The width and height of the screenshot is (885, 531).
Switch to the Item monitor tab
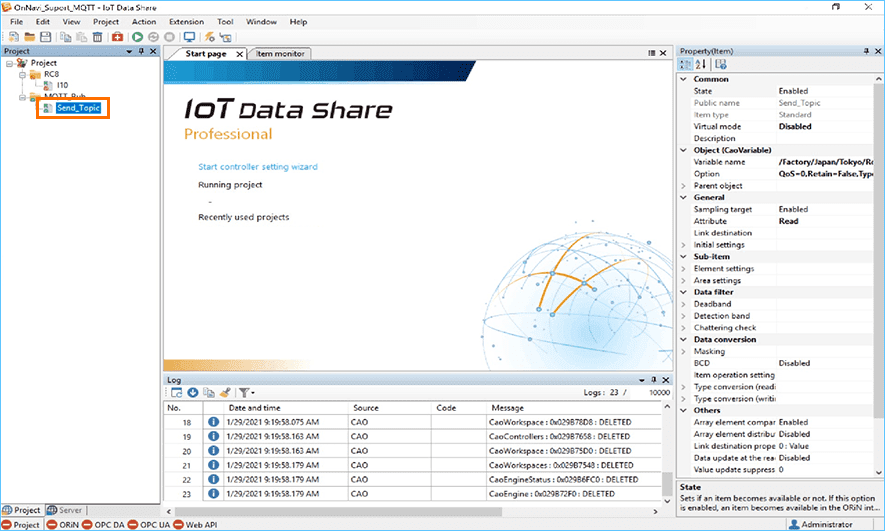pyautogui.click(x=280, y=54)
